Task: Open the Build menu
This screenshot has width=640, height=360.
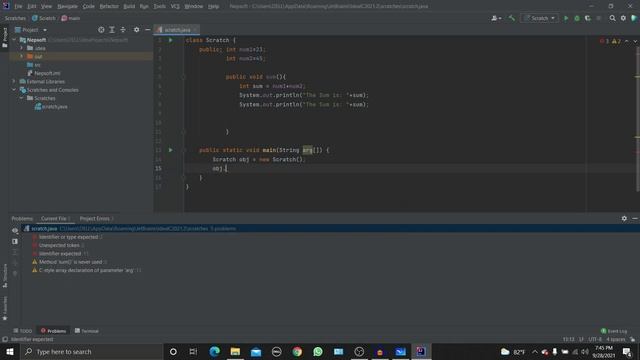Action: click(x=129, y=7)
